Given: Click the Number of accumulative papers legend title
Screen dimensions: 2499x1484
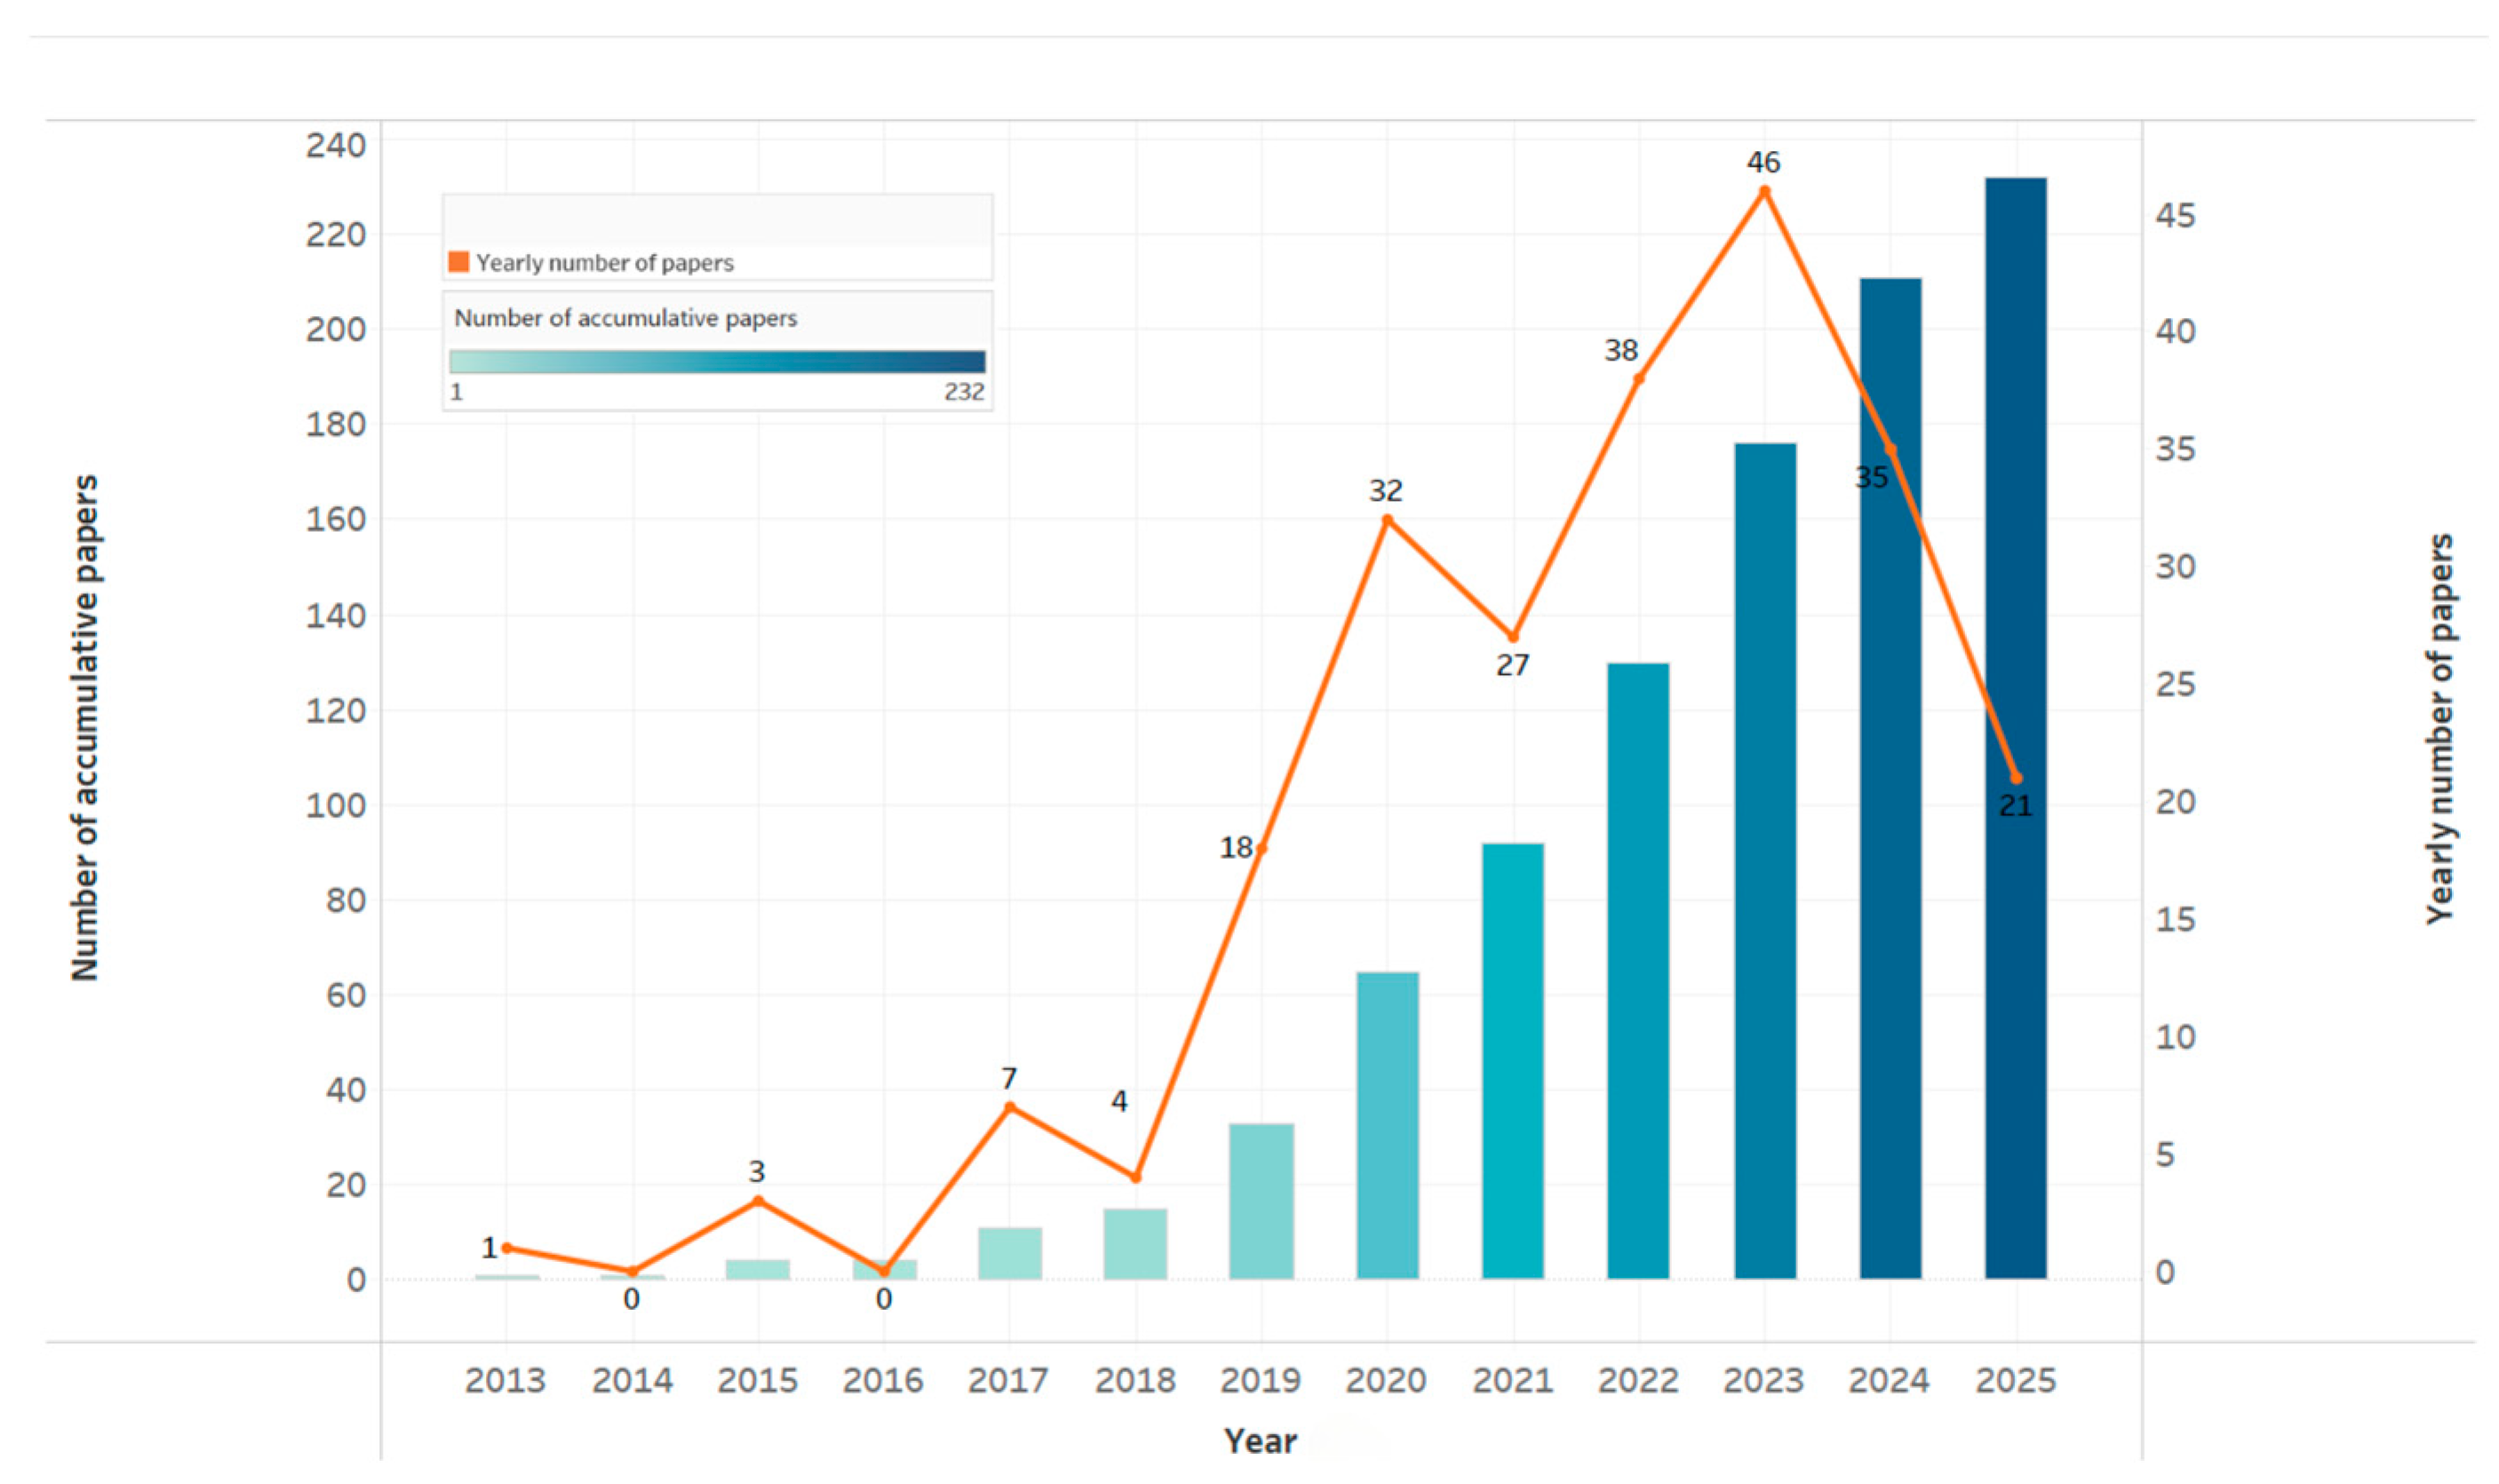Looking at the screenshot, I should 625,318.
